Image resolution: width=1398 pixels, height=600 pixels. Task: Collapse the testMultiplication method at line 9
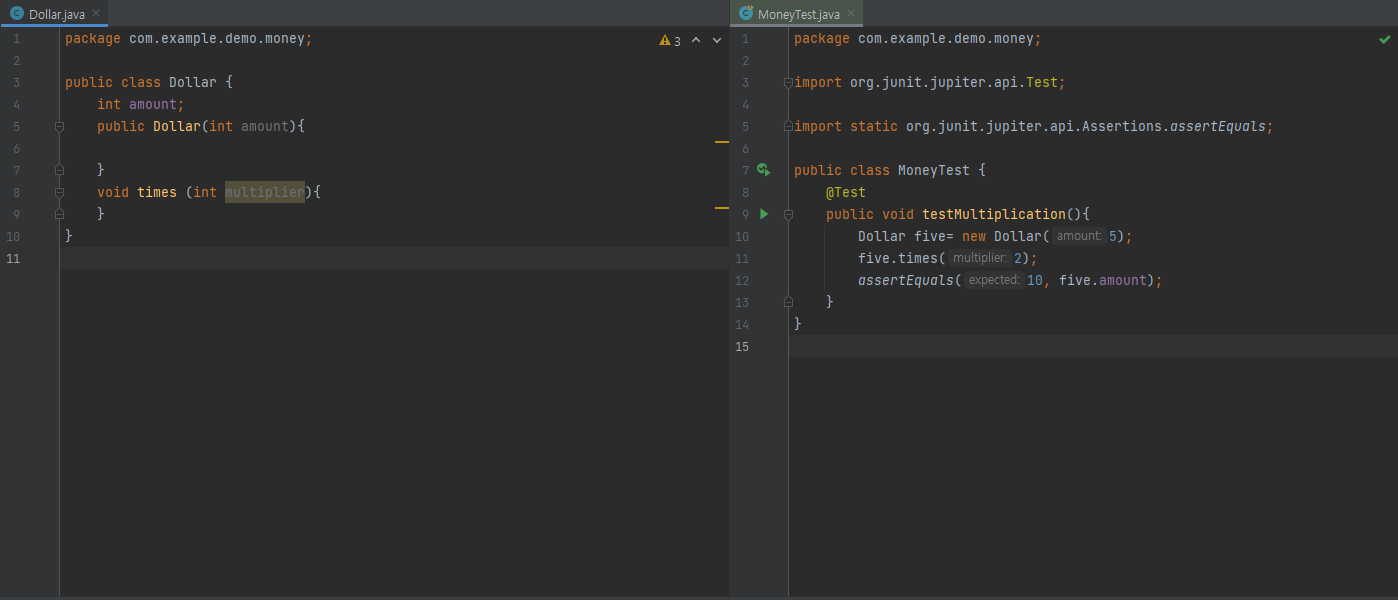[x=788, y=214]
